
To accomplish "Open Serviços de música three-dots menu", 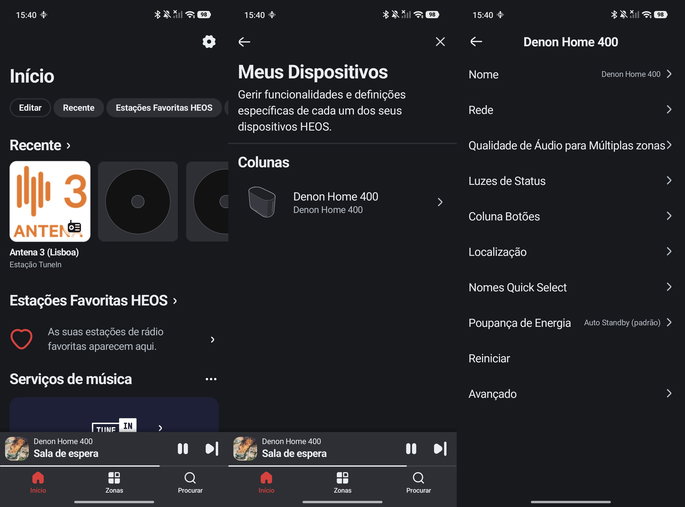I will click(x=211, y=379).
